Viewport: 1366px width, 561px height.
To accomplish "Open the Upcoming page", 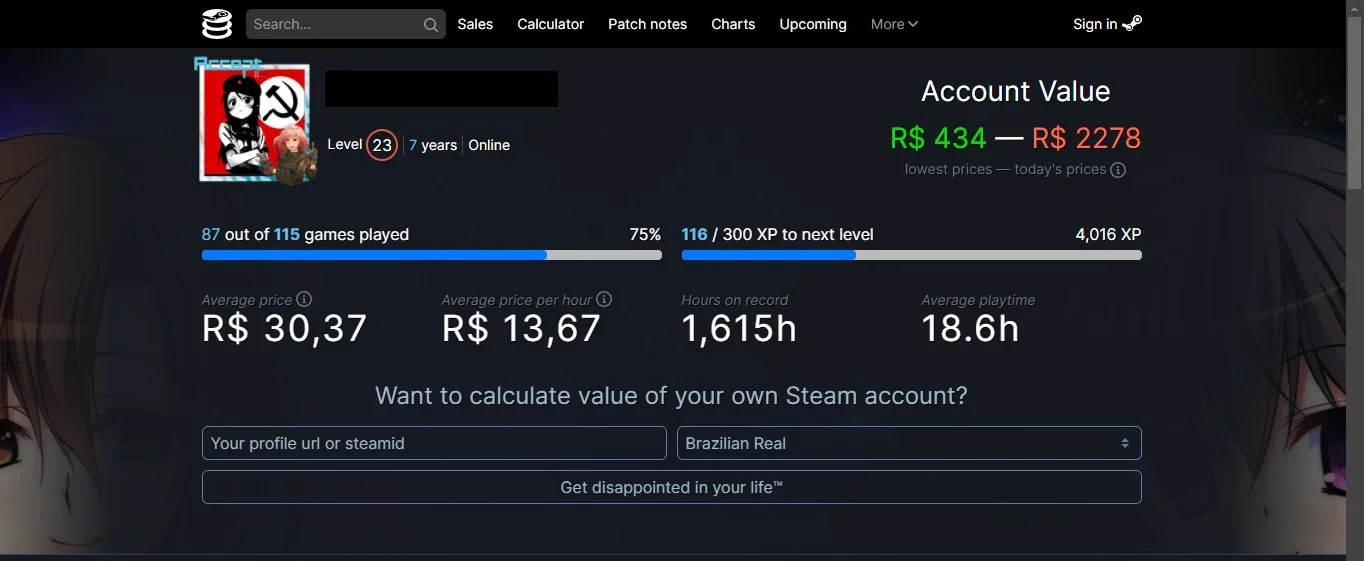I will pos(813,24).
